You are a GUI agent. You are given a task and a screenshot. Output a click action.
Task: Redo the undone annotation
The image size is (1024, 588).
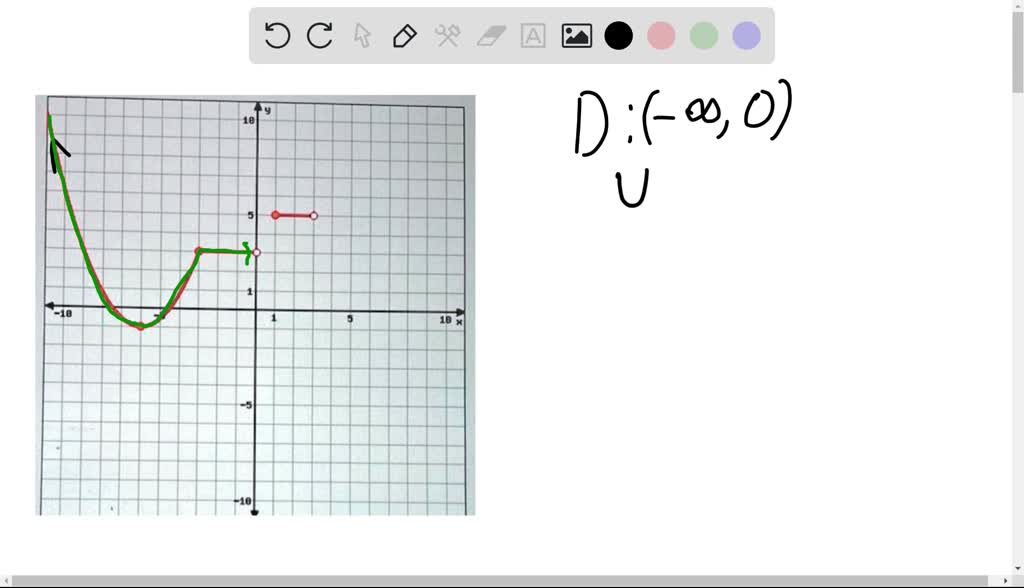tap(318, 35)
